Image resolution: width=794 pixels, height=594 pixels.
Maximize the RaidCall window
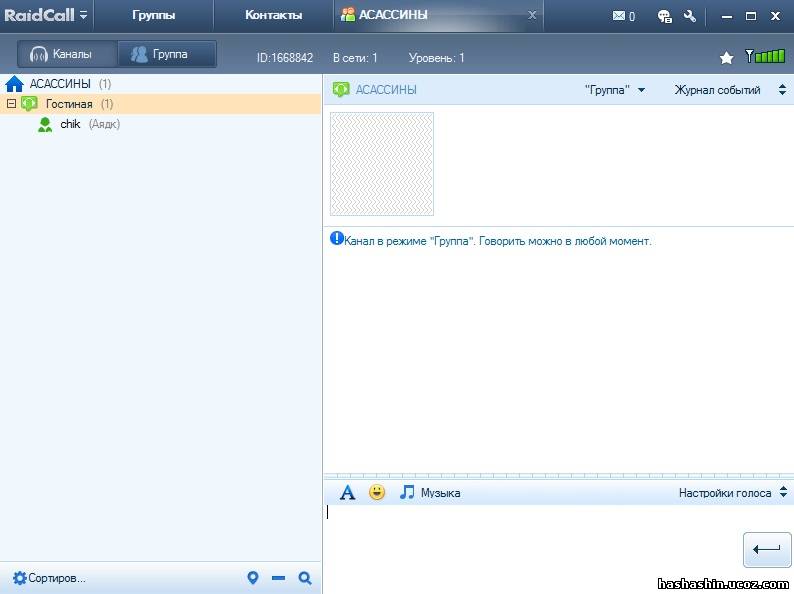pos(750,16)
